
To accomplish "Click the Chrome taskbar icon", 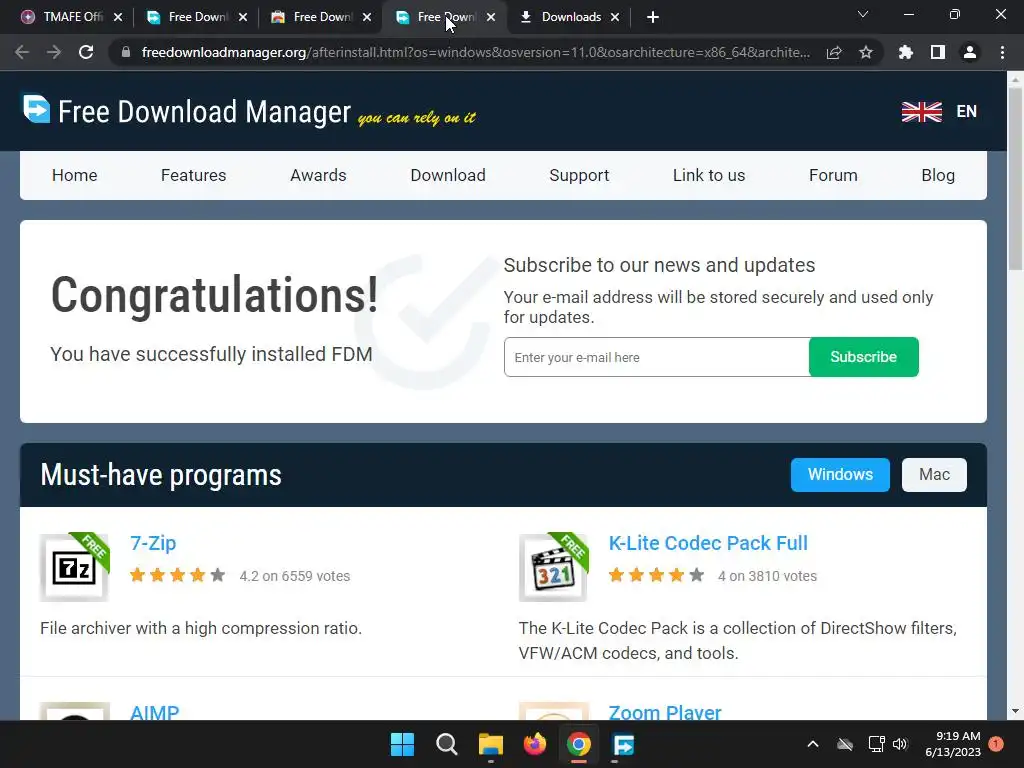I will click(579, 744).
